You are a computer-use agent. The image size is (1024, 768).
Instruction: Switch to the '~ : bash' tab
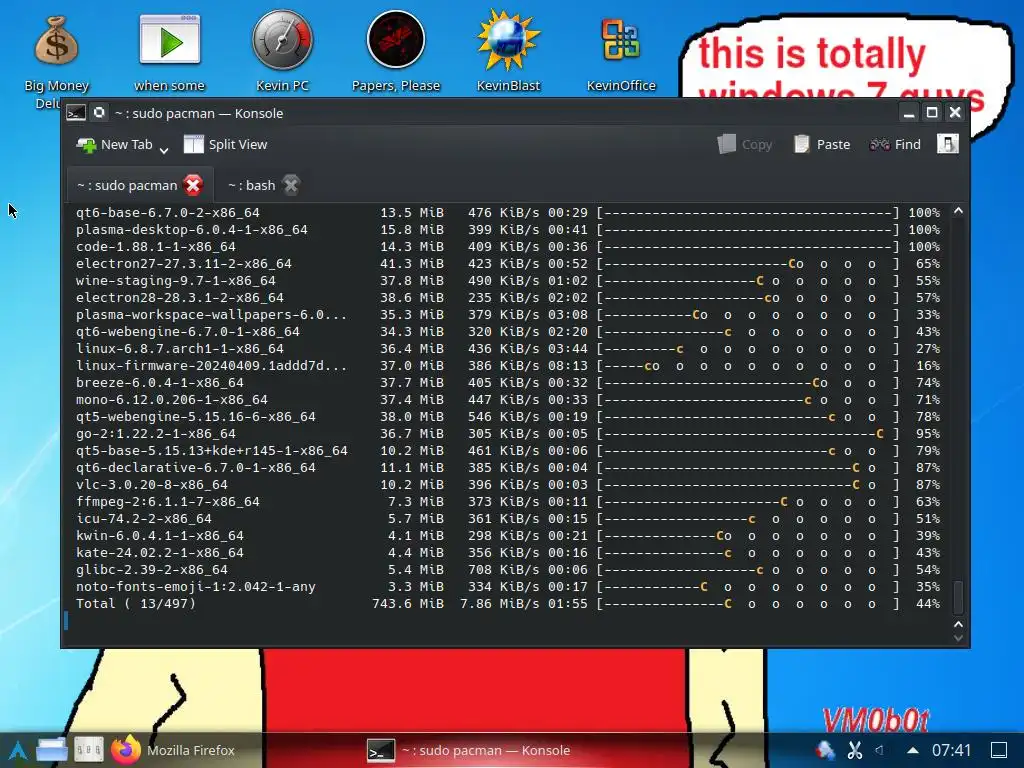[251, 185]
